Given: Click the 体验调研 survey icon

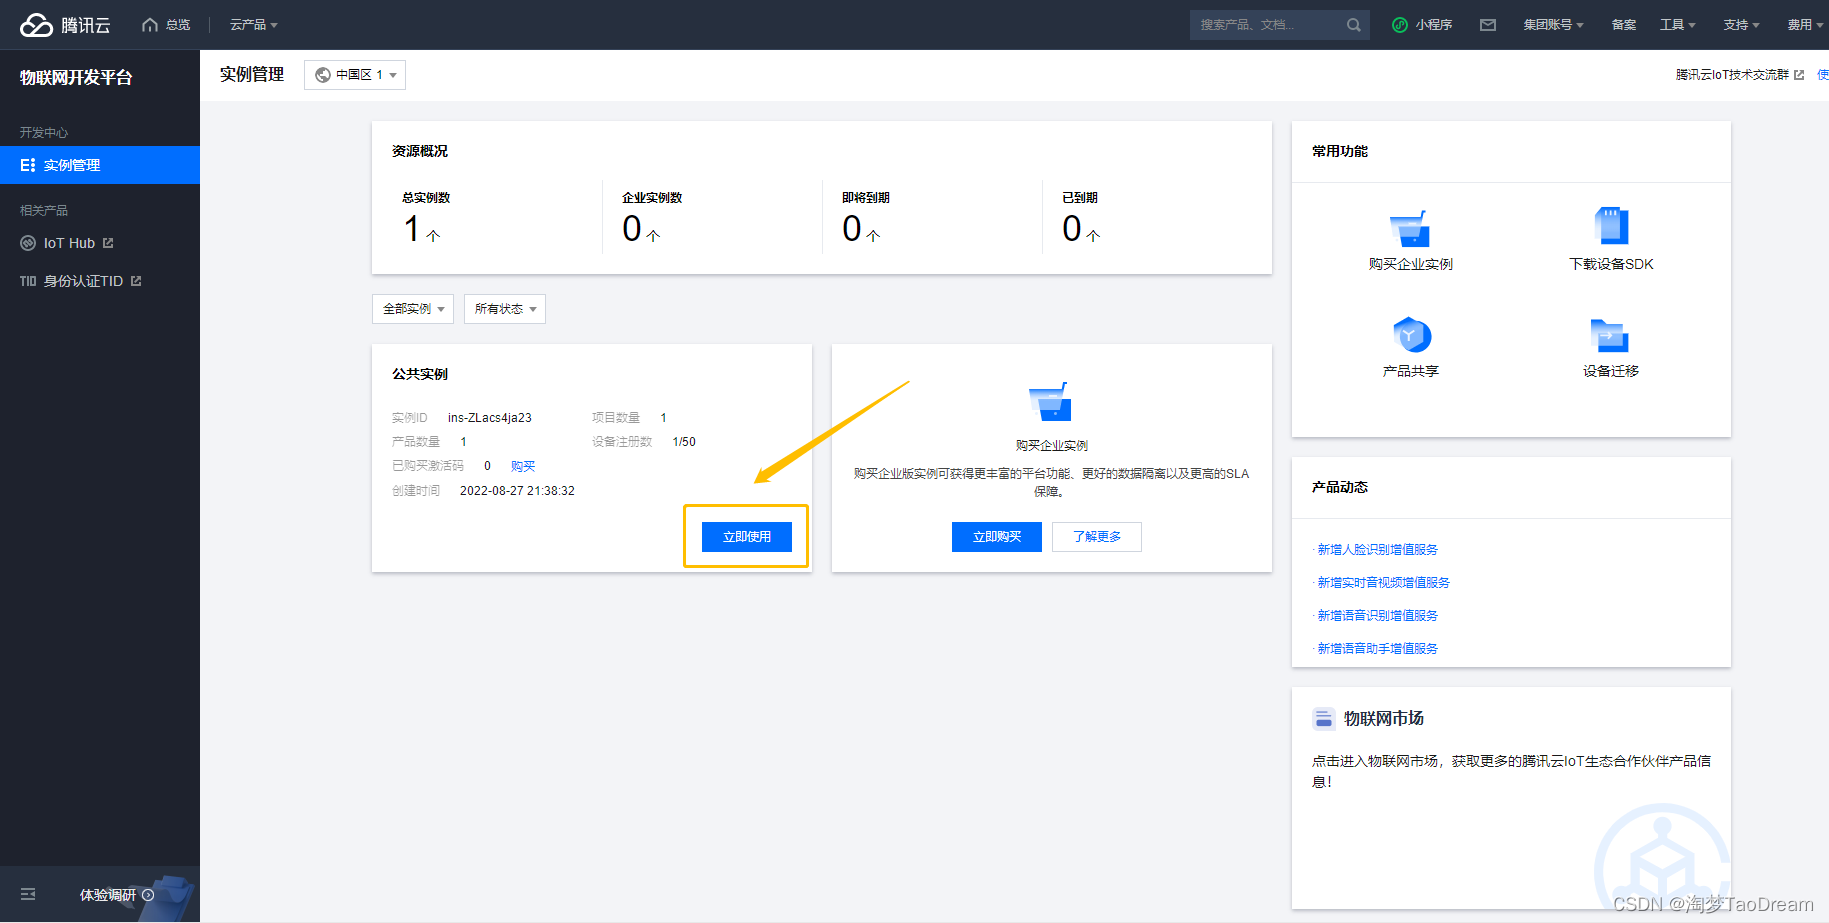Looking at the screenshot, I should point(148,895).
